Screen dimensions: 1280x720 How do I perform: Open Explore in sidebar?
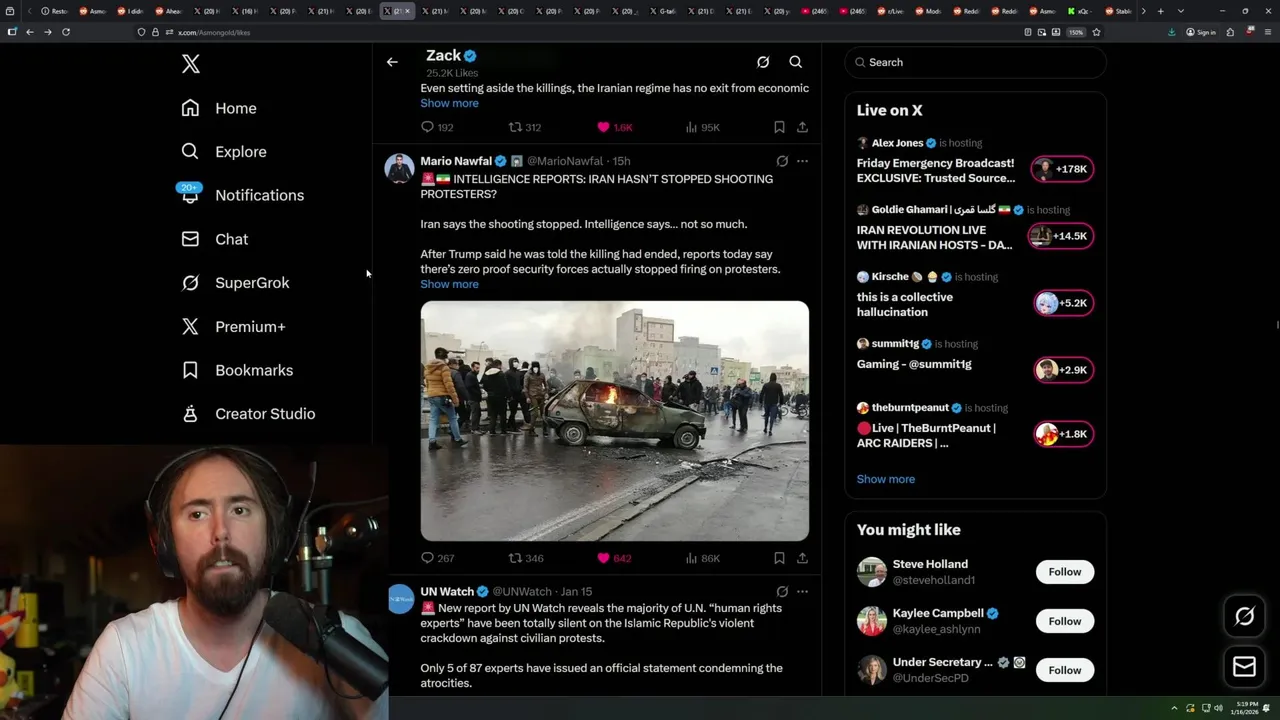coord(224,152)
